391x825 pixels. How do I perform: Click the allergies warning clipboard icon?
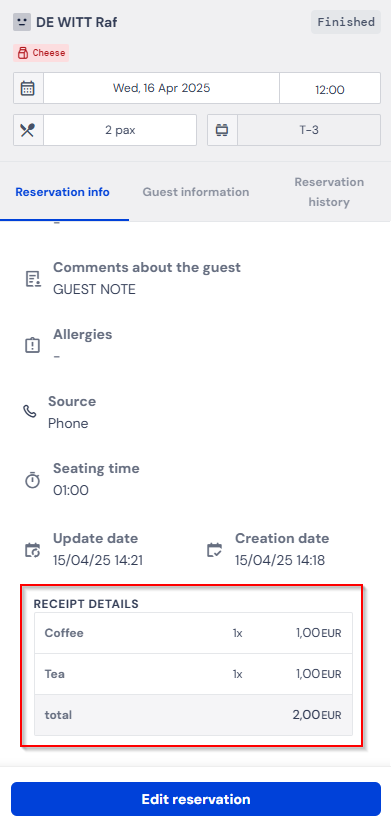pyautogui.click(x=33, y=345)
